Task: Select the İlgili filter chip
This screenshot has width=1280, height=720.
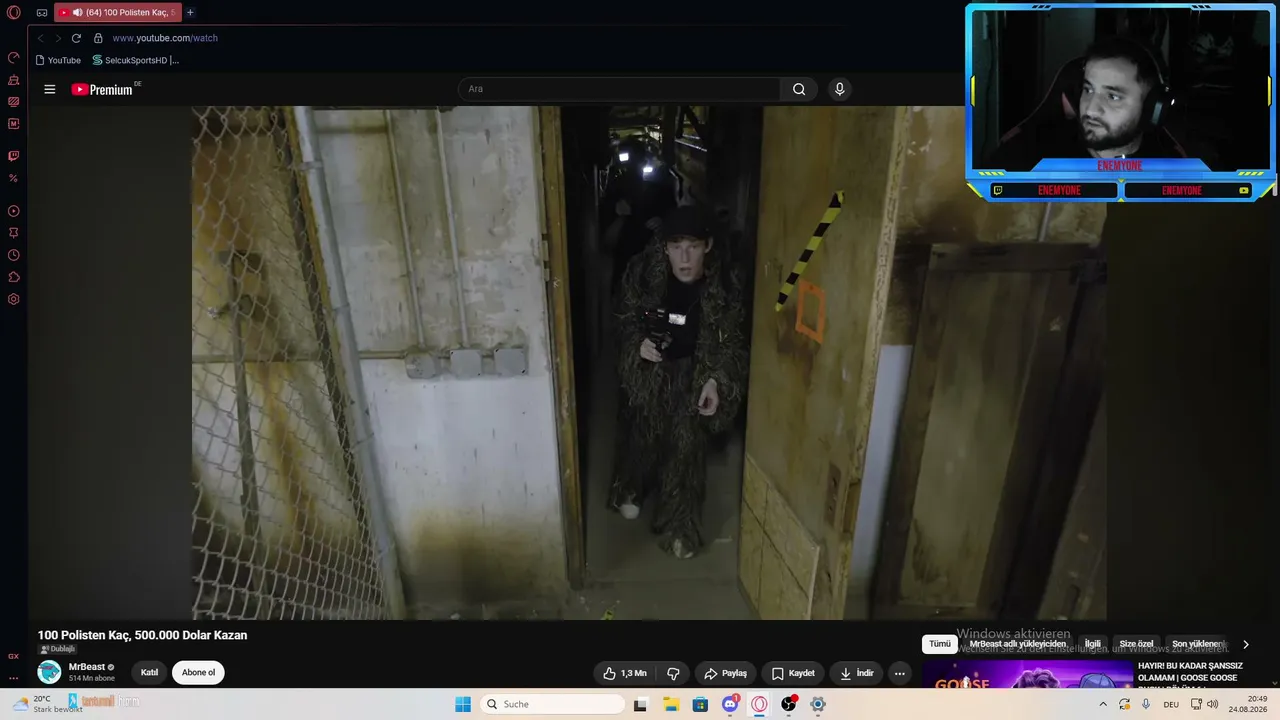Action: pyautogui.click(x=1093, y=644)
